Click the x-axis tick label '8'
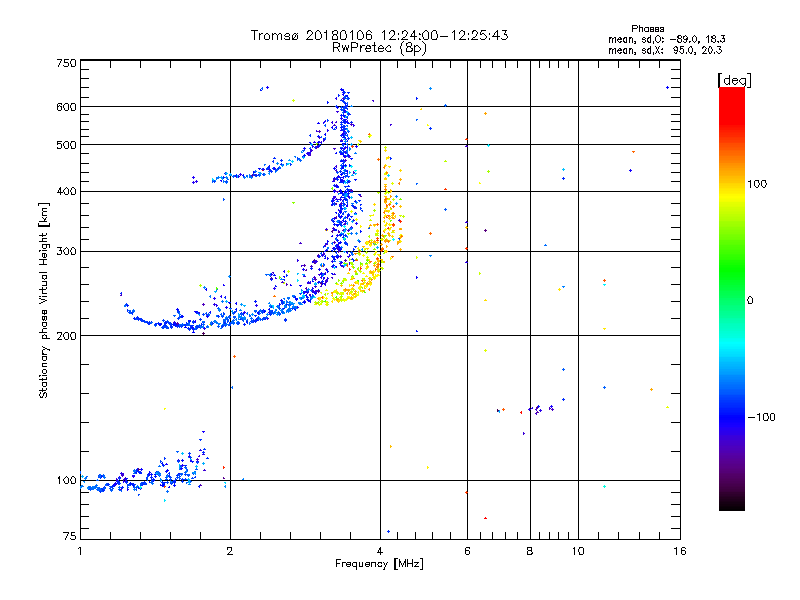This screenshot has width=800, height=600. click(530, 551)
